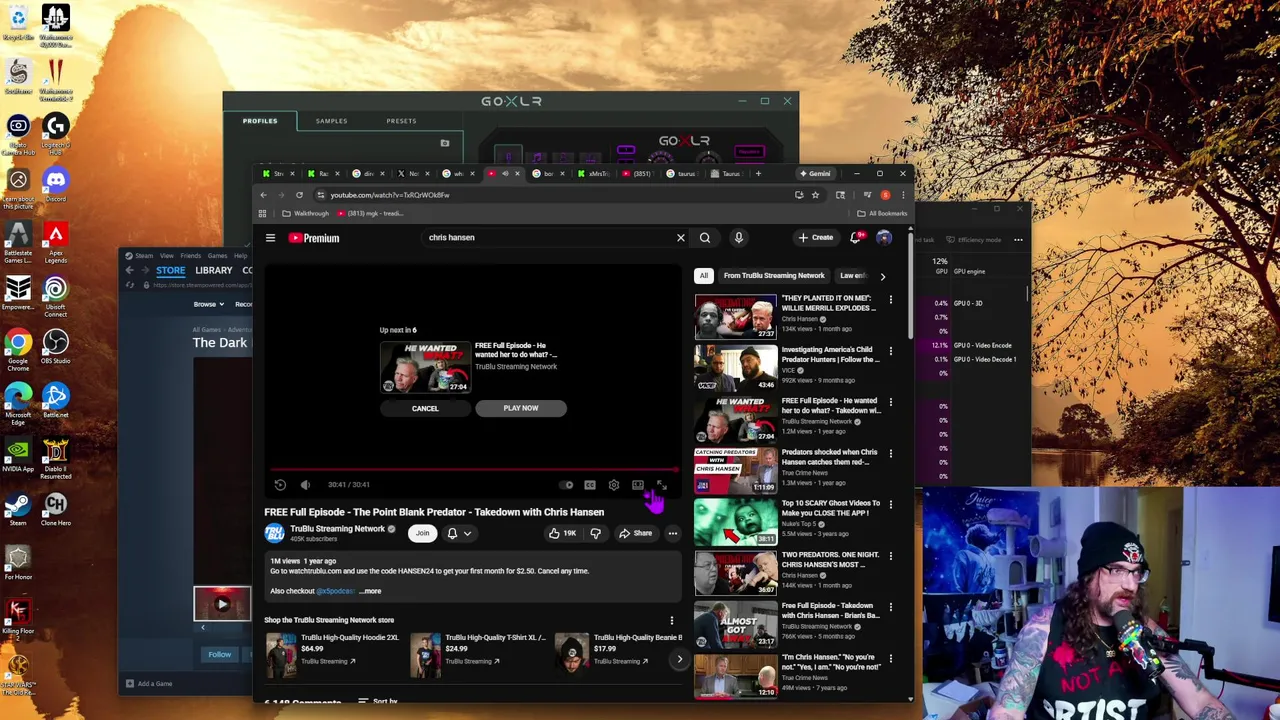Open the subscription bell notification dropdown
The height and width of the screenshot is (720, 1280).
(x=458, y=533)
